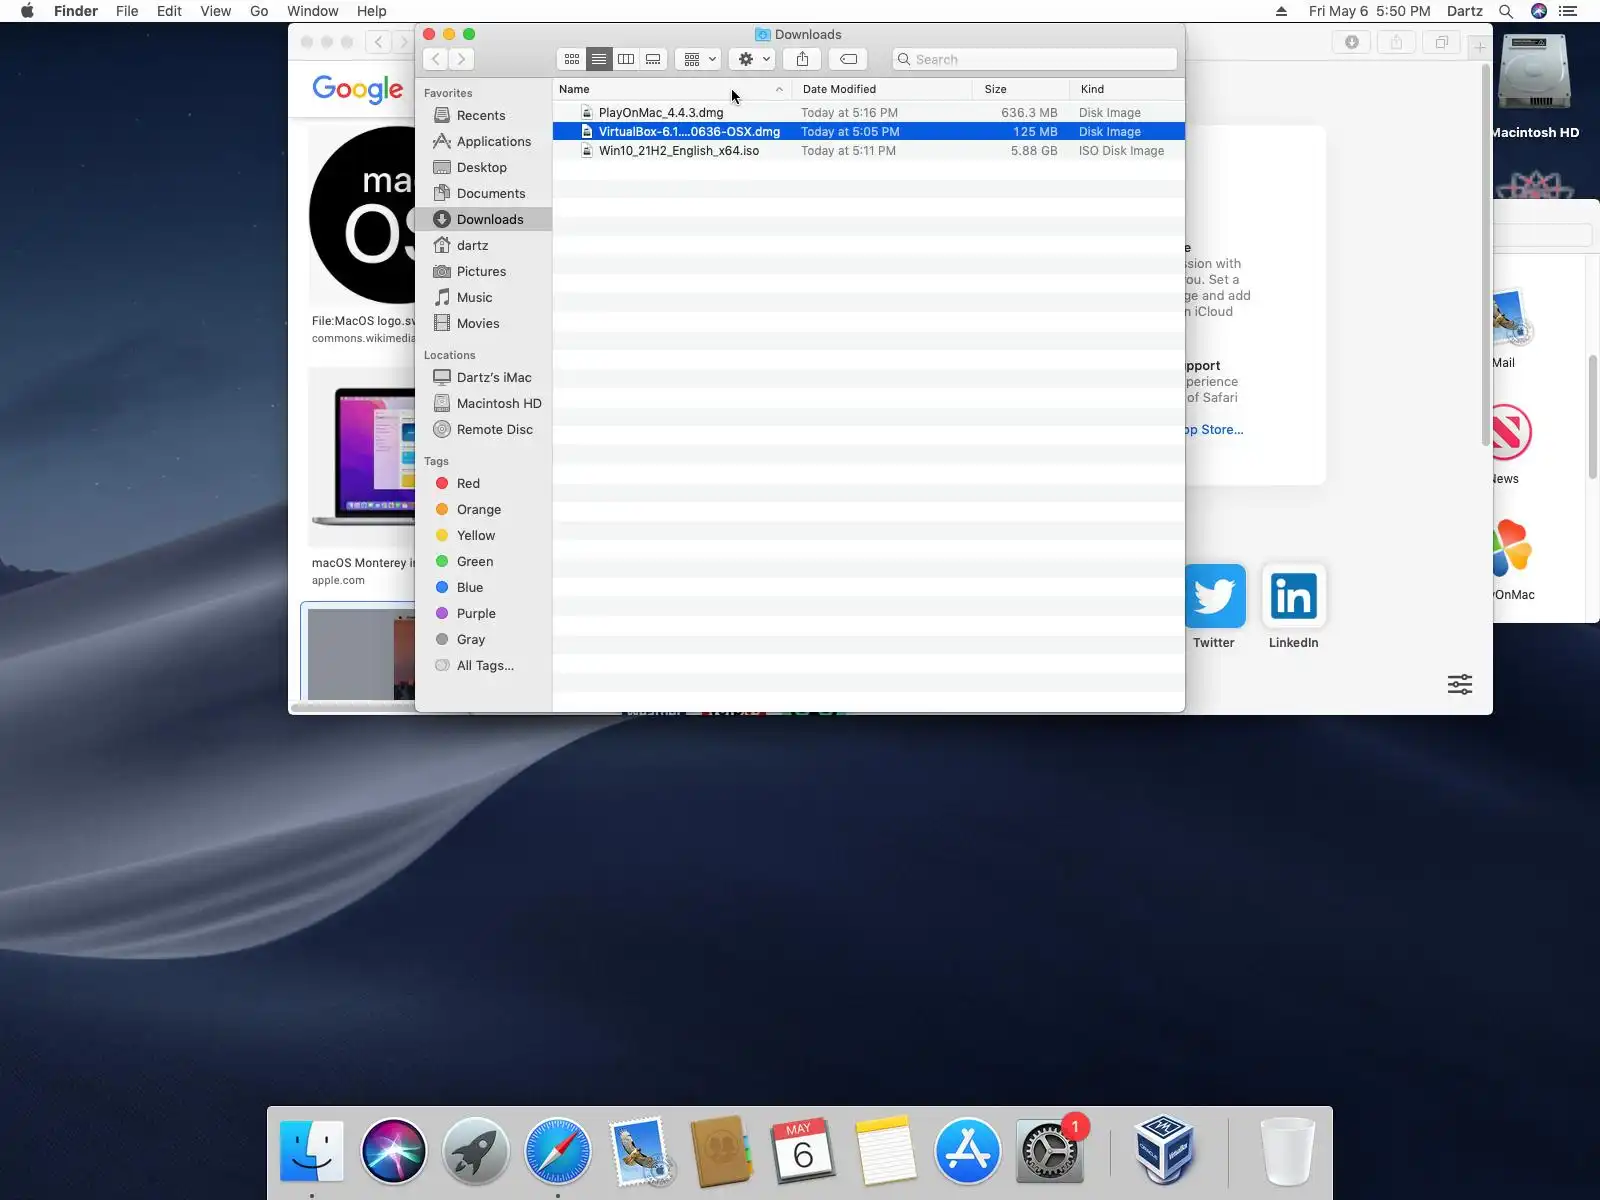1600x1200 pixels.
Task: Click the eject icon in menu bar
Action: pyautogui.click(x=1281, y=11)
